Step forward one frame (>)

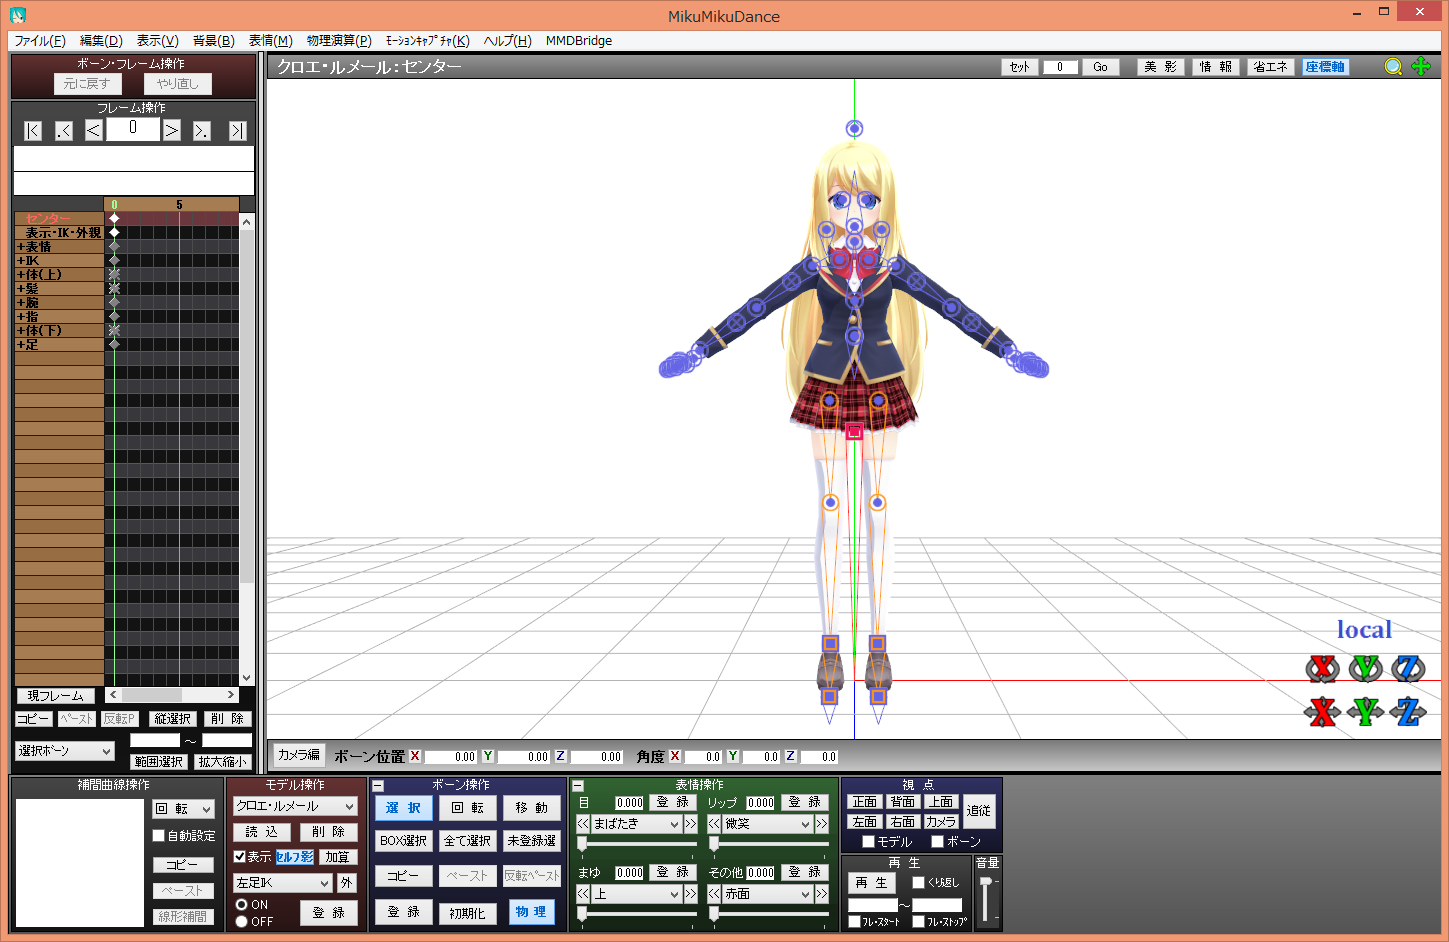pos(172,130)
